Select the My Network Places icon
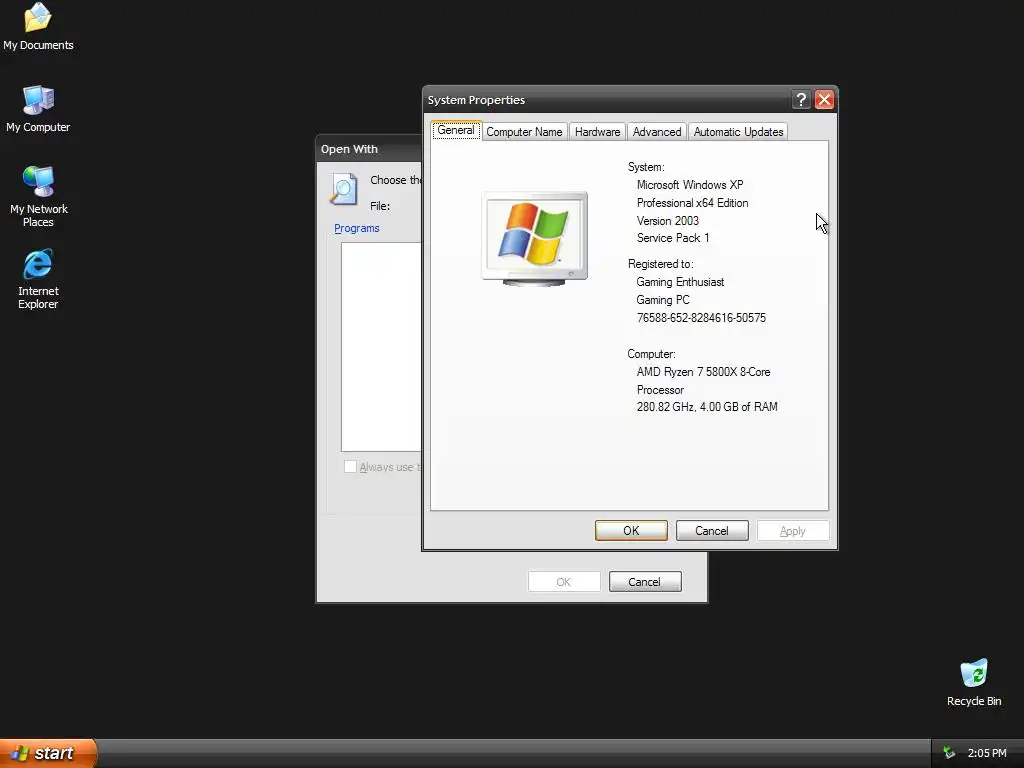This screenshot has width=1024, height=768. click(39, 196)
